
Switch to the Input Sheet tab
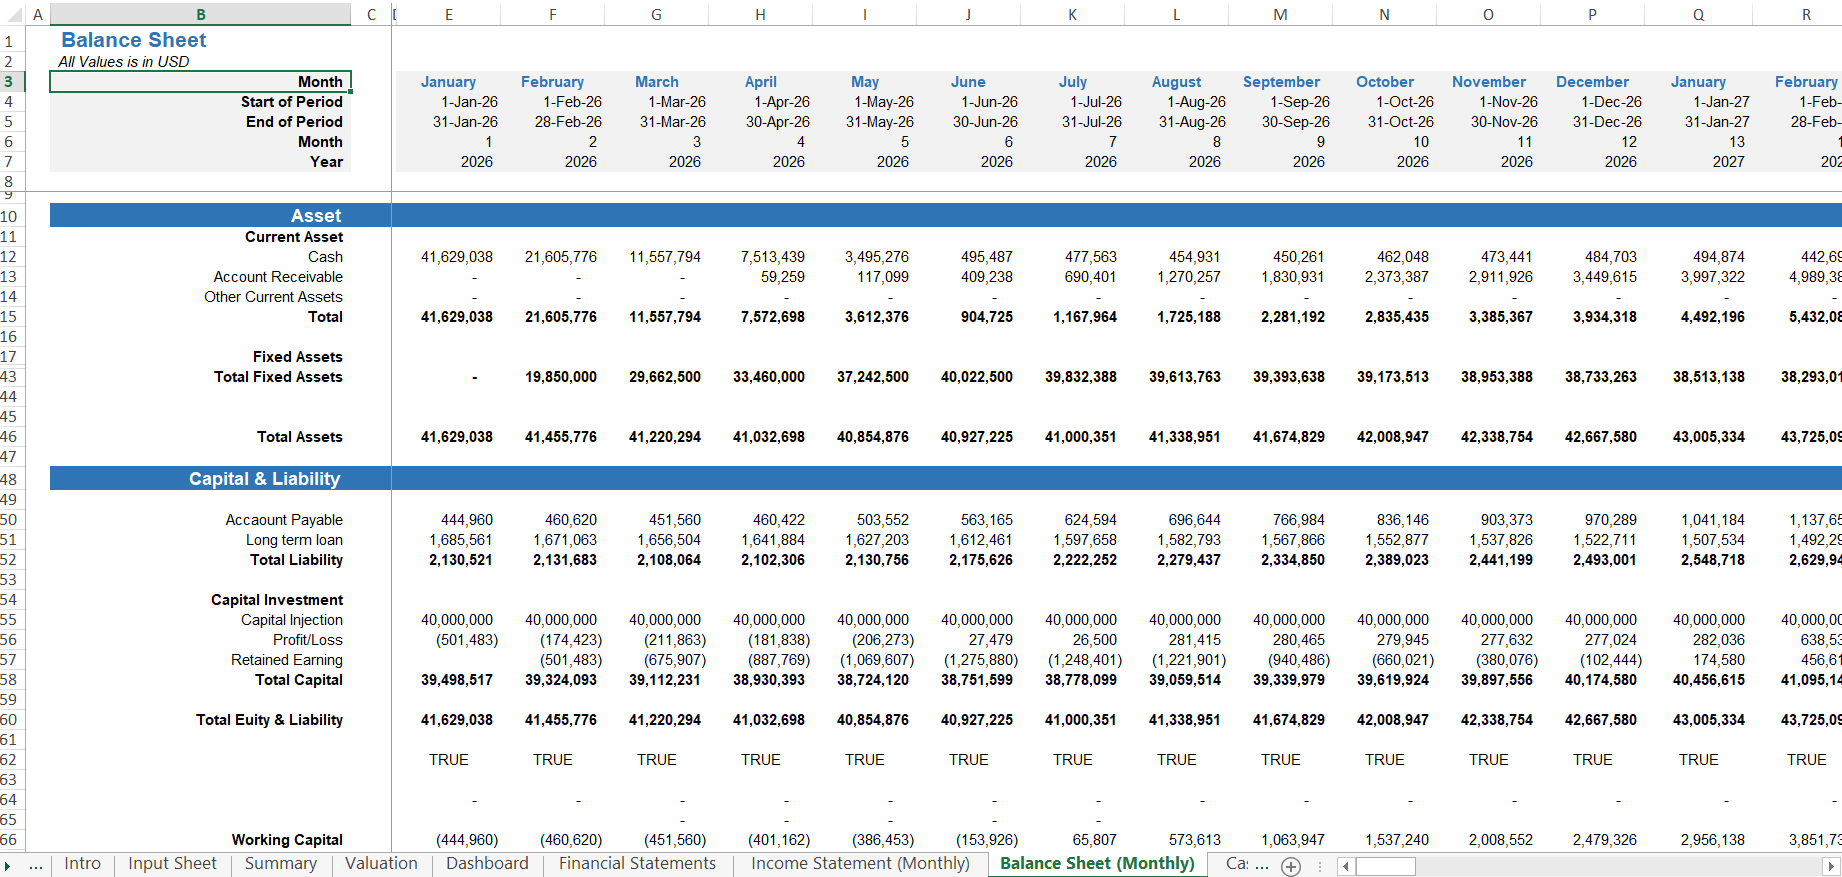[172, 864]
